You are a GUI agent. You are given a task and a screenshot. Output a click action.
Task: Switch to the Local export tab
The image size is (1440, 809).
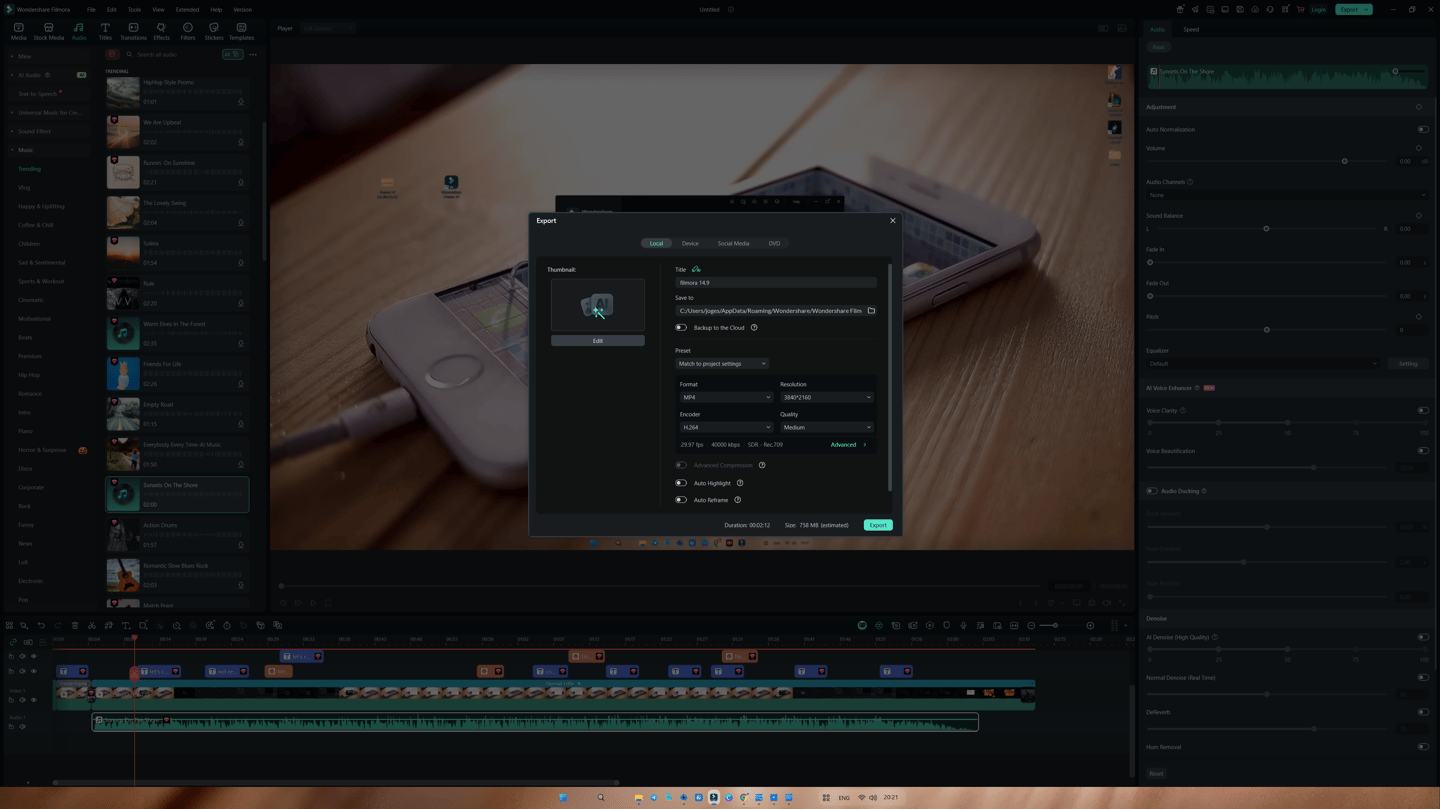(656, 243)
